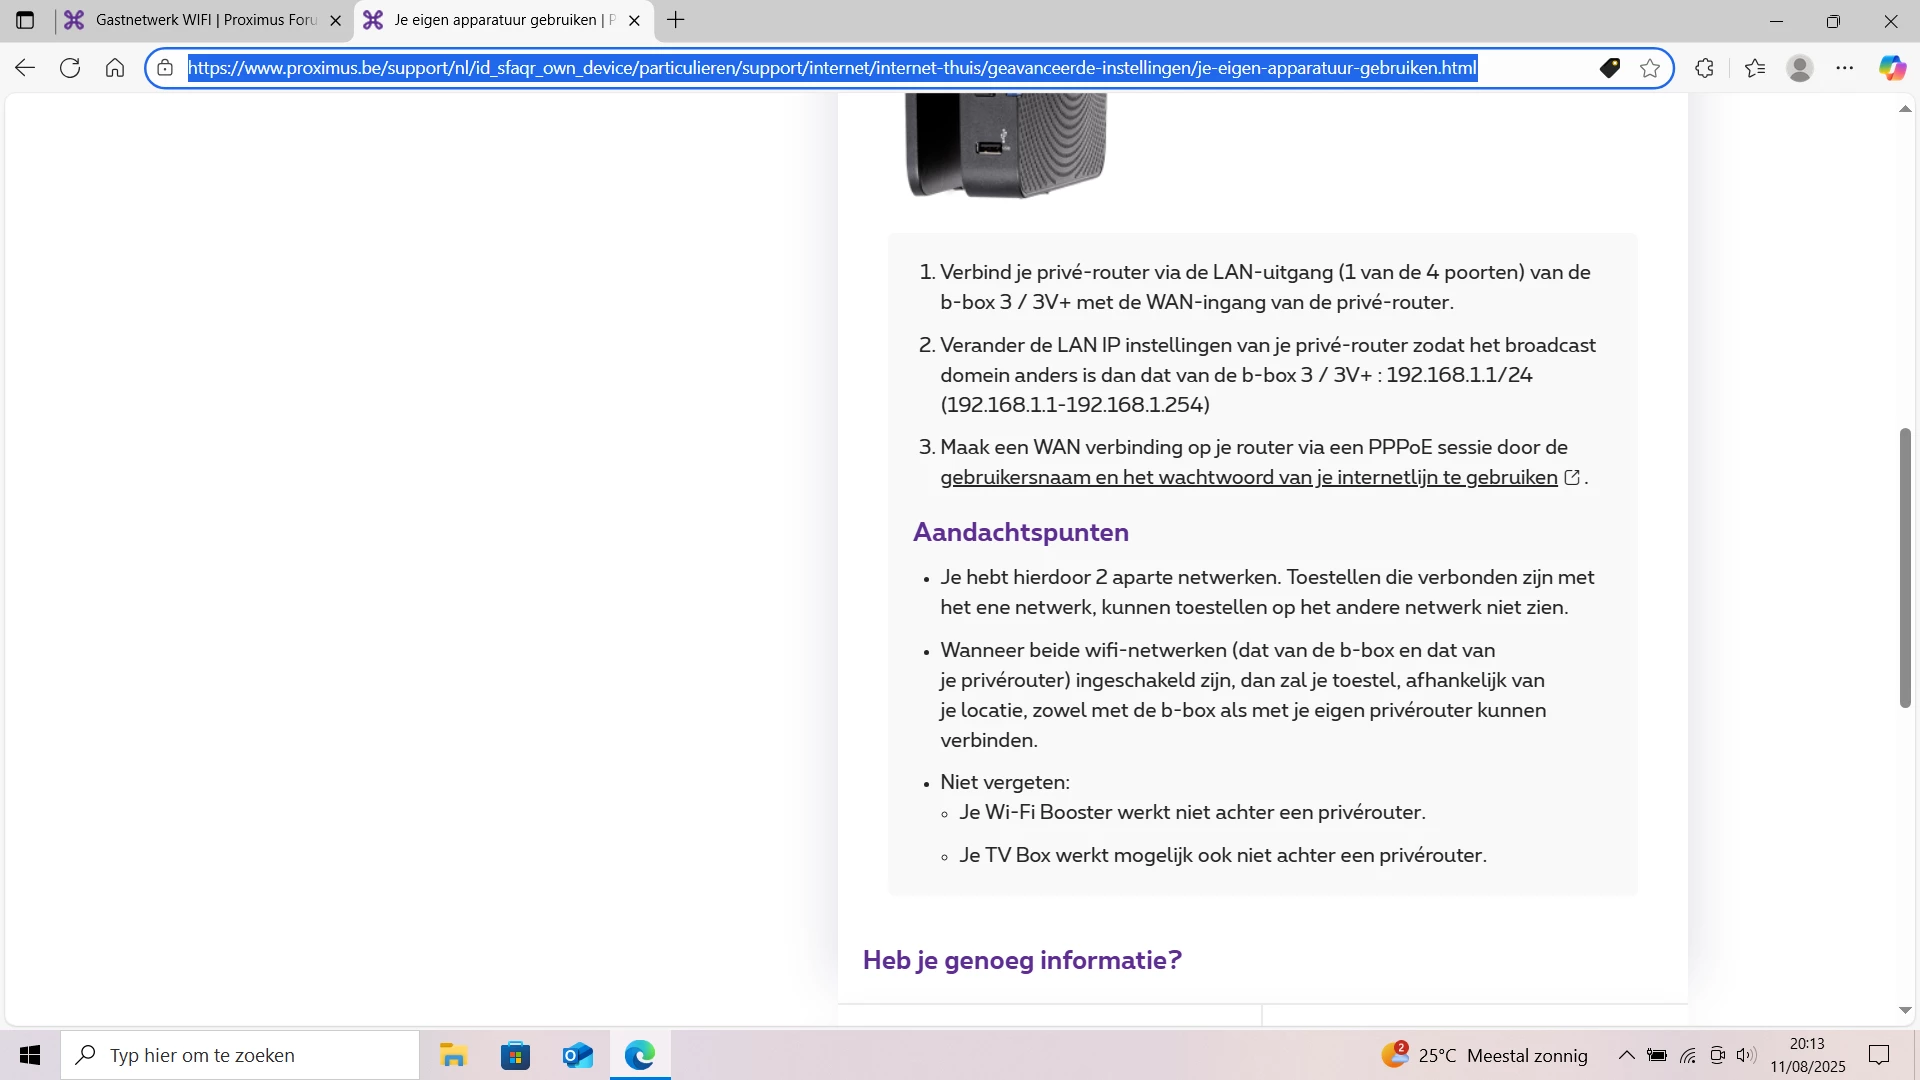Open tab actions menu icon
The image size is (1920, 1080).
[25, 20]
